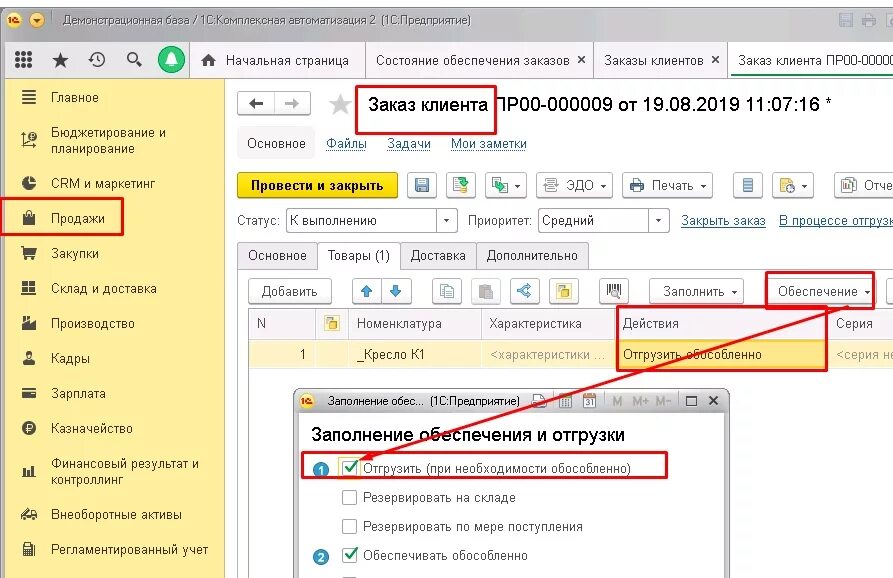Expand the Статус dropdown
The height and width of the screenshot is (578, 893).
click(446, 220)
